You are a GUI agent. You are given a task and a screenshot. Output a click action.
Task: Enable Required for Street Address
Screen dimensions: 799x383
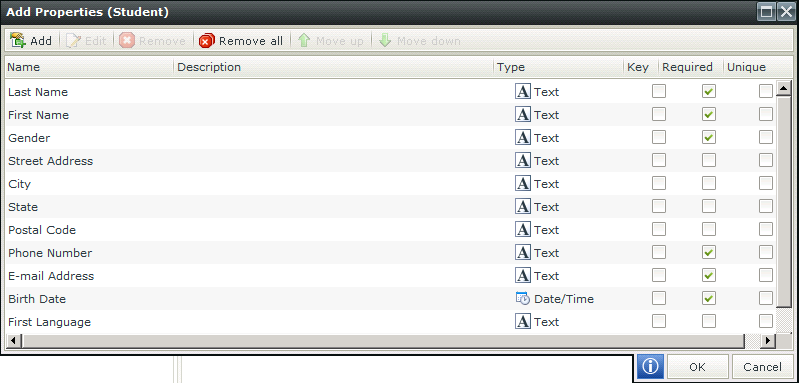click(709, 160)
